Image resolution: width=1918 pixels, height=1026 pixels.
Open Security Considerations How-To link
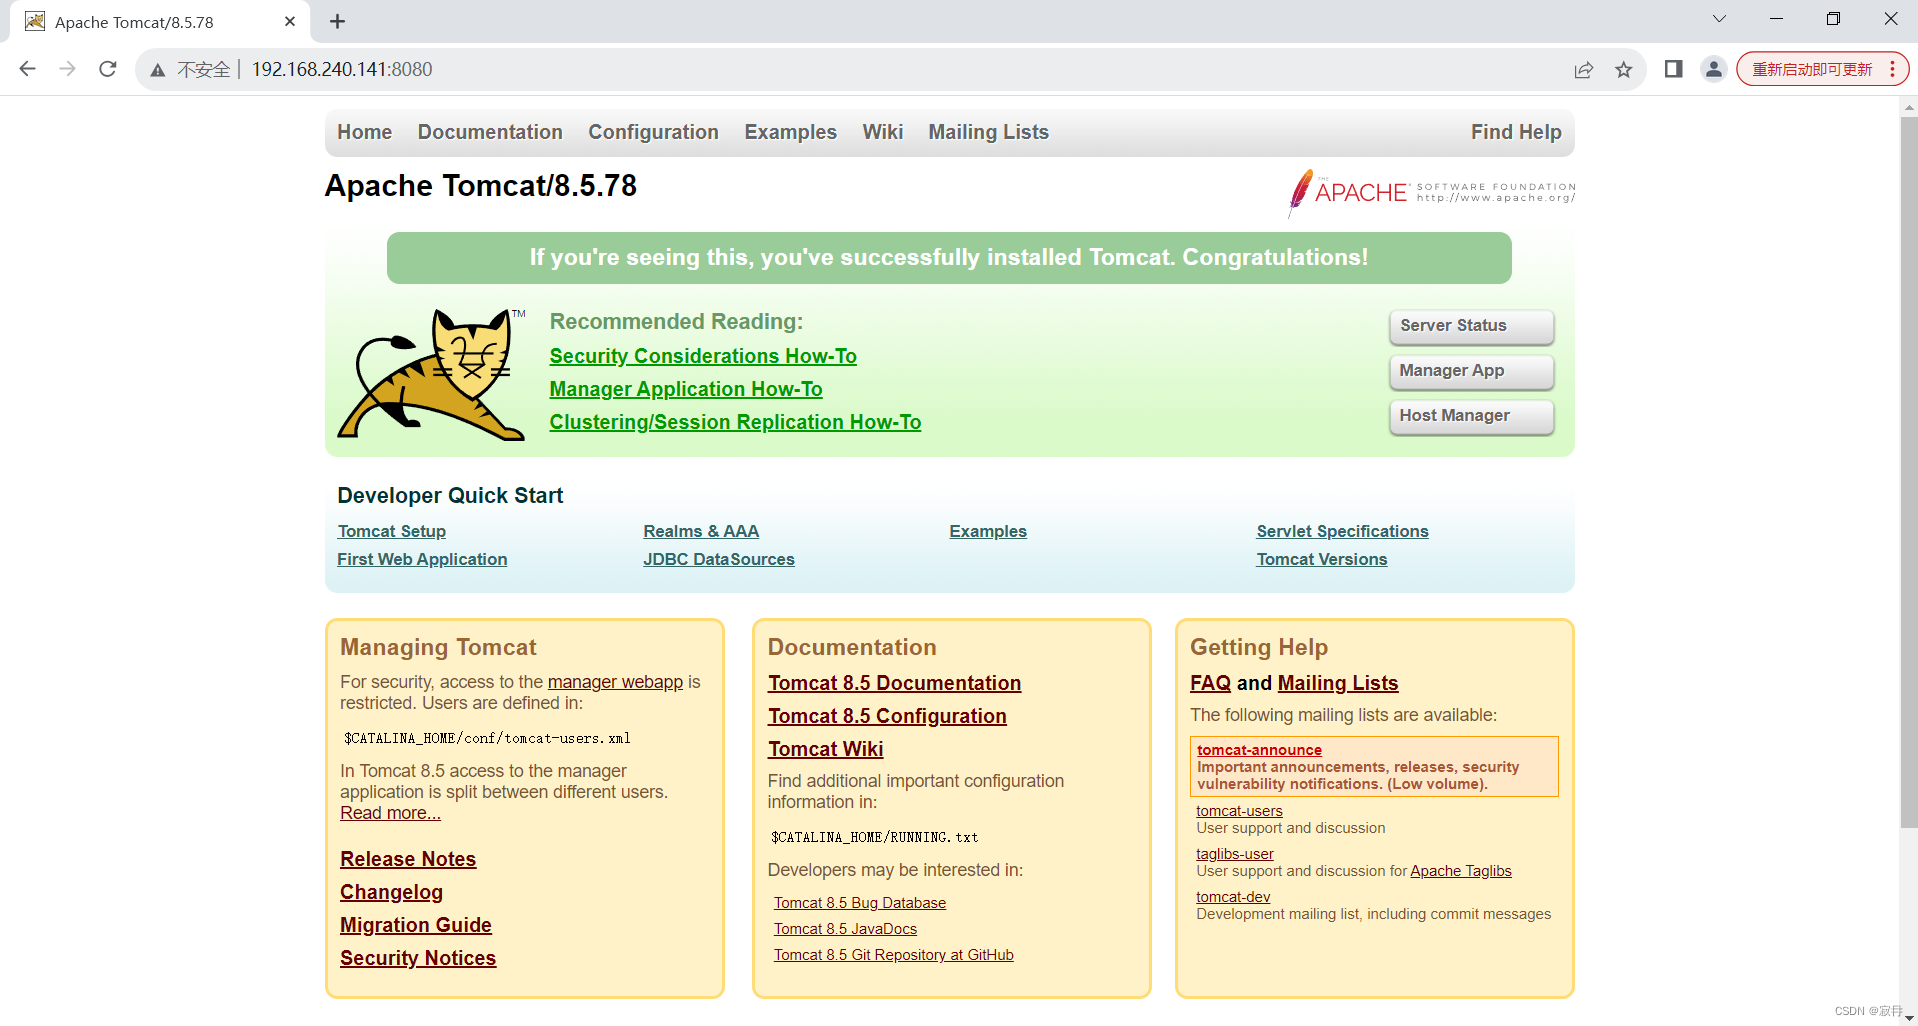tap(703, 356)
